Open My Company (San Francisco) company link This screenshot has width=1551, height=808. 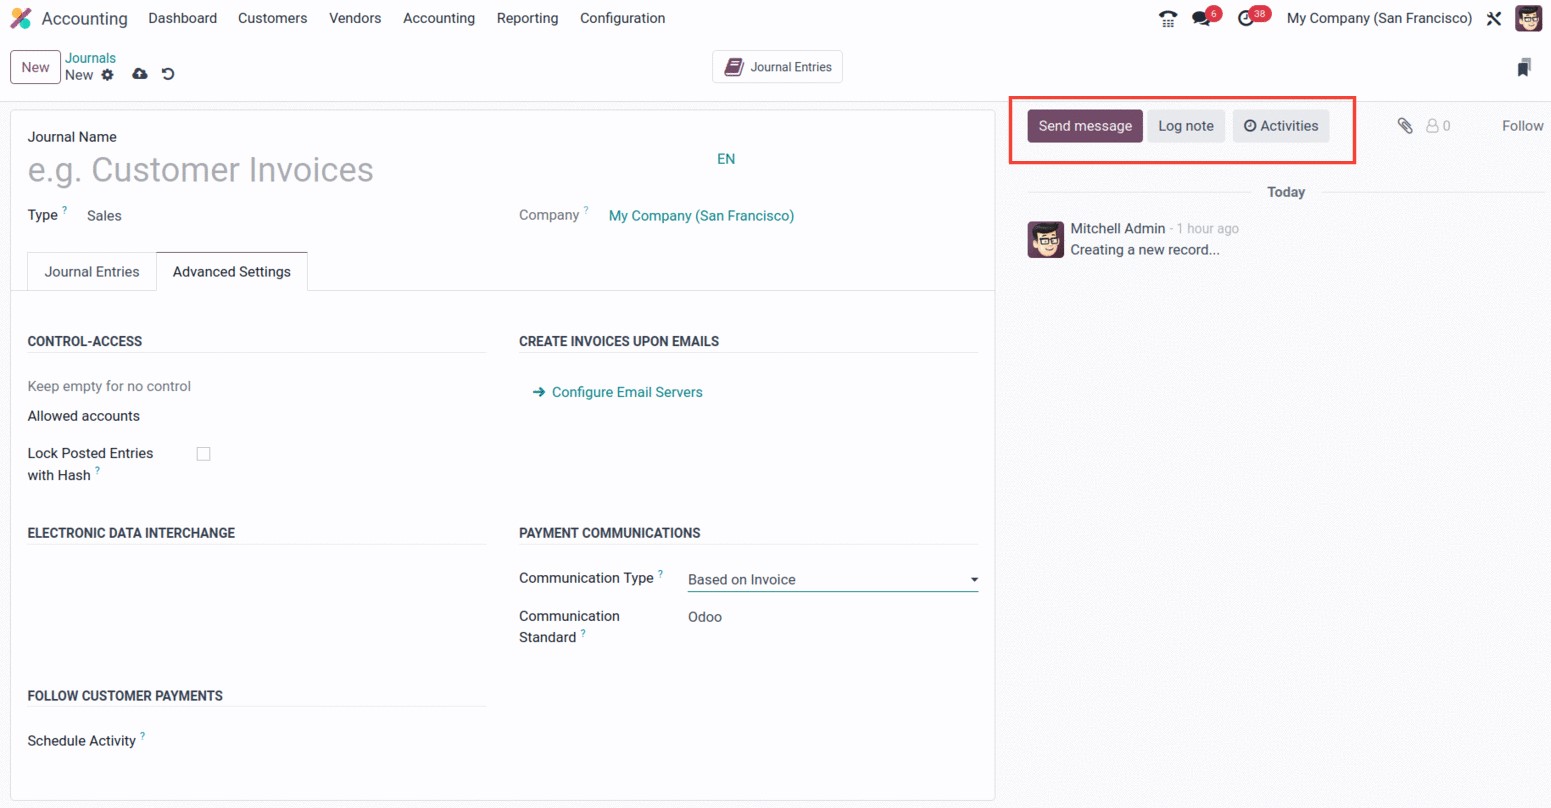(701, 216)
